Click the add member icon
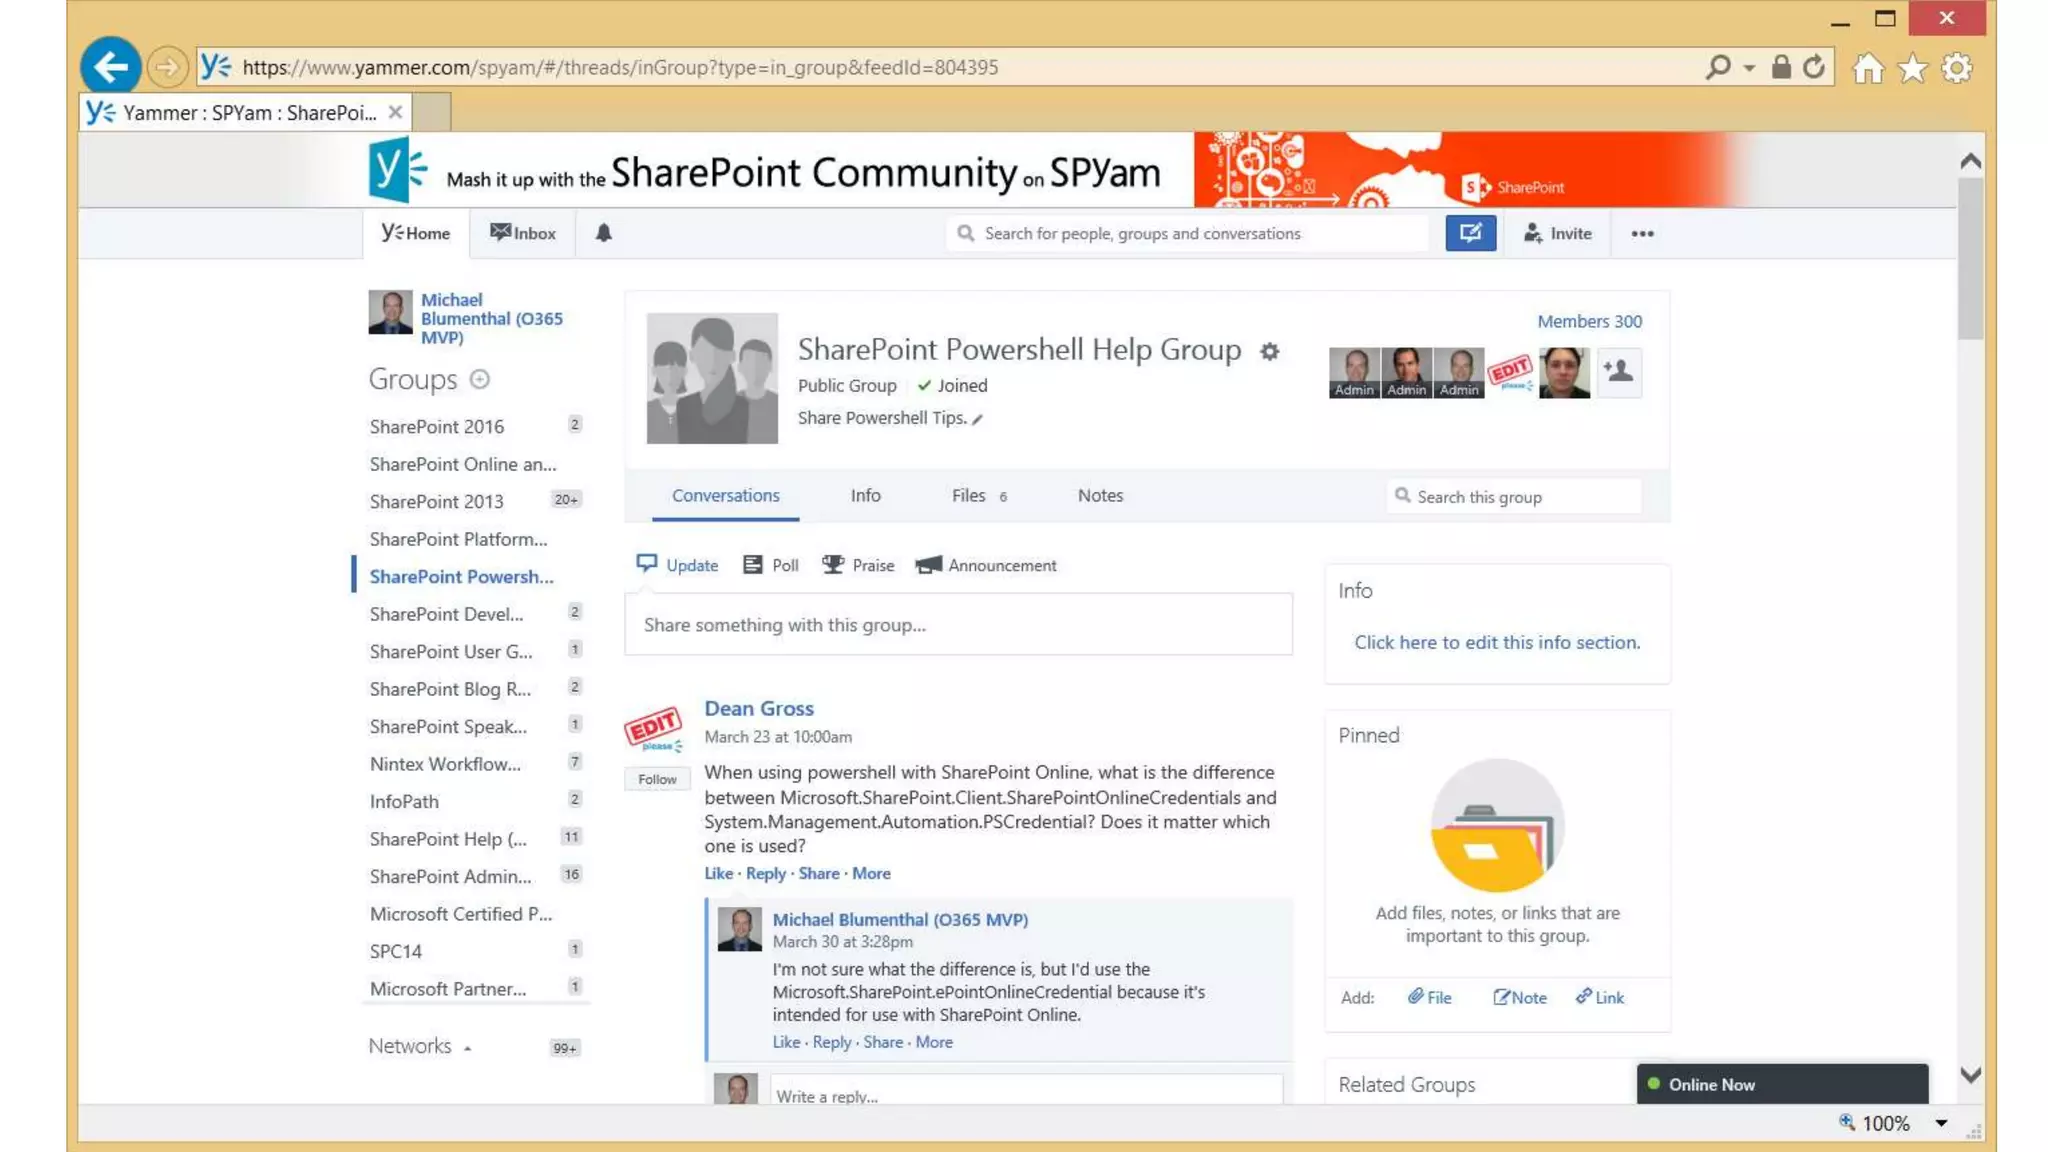Screen dimensions: 2048x1152 pyautogui.click(x=1618, y=372)
